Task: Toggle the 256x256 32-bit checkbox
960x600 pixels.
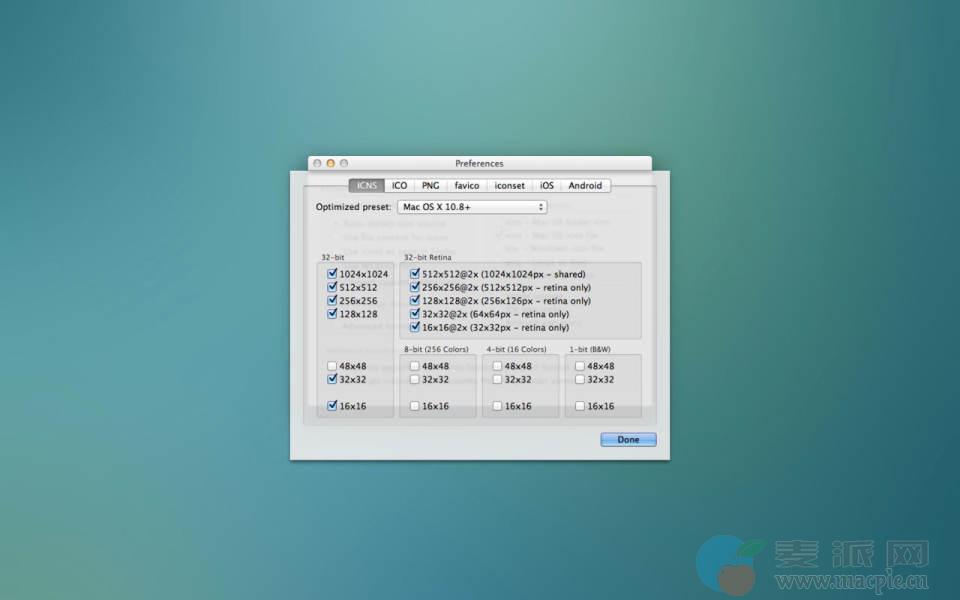Action: click(x=333, y=301)
